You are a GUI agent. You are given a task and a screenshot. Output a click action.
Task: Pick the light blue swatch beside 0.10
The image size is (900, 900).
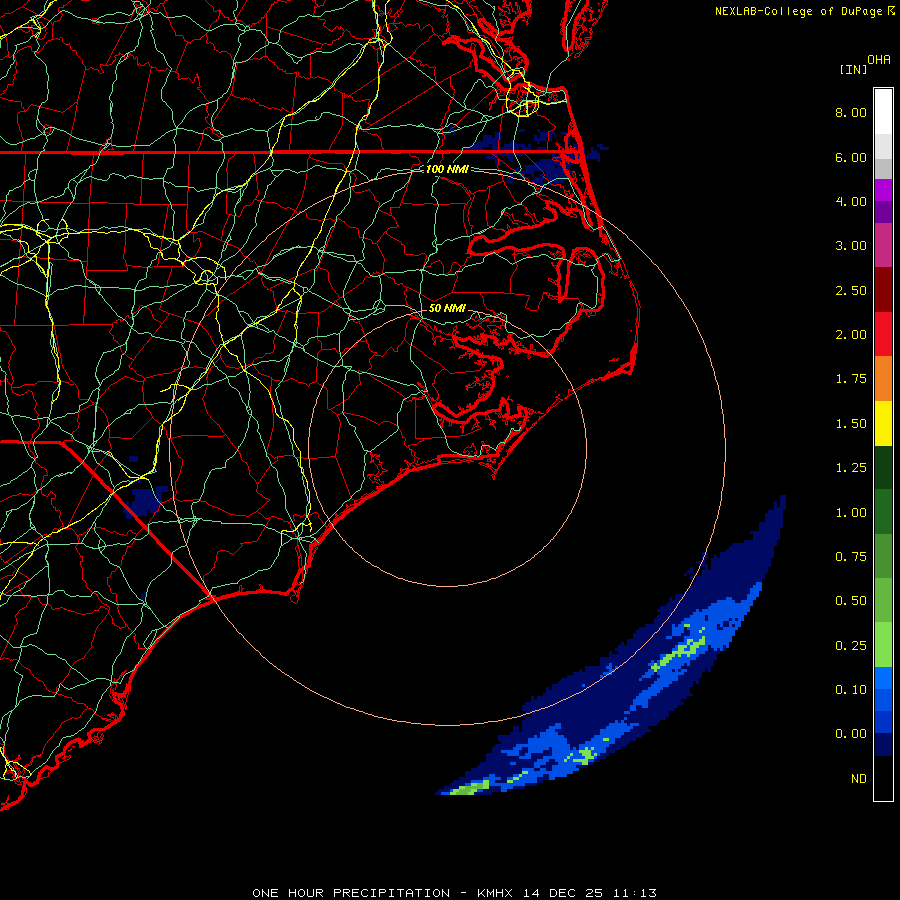[x=883, y=678]
